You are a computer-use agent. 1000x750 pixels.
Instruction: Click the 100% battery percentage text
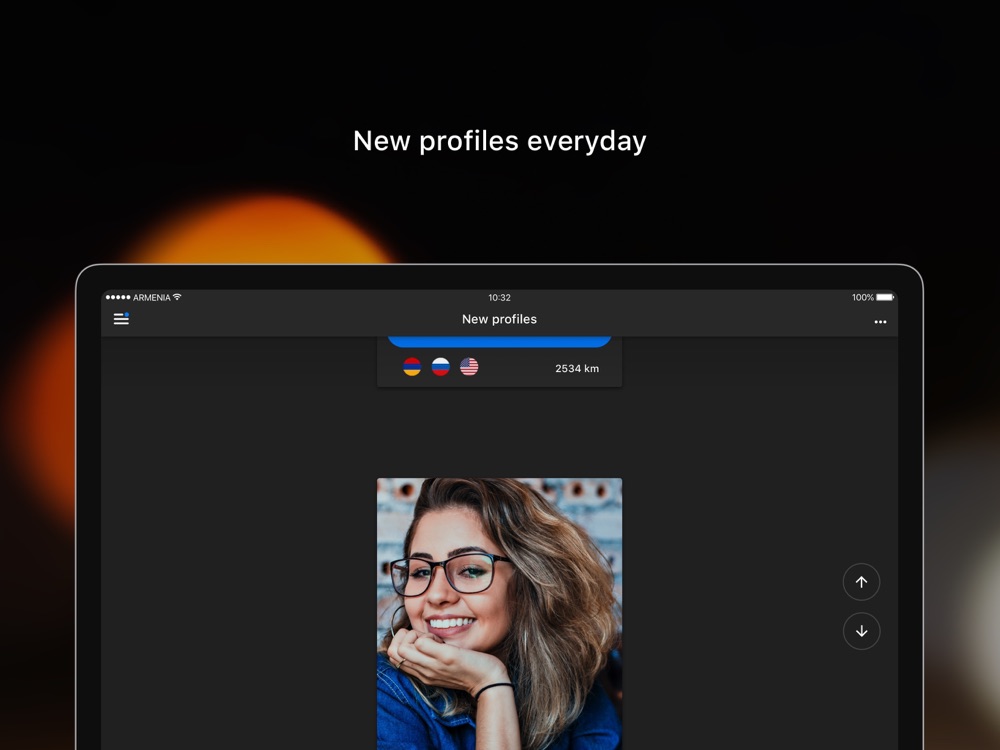[862, 297]
